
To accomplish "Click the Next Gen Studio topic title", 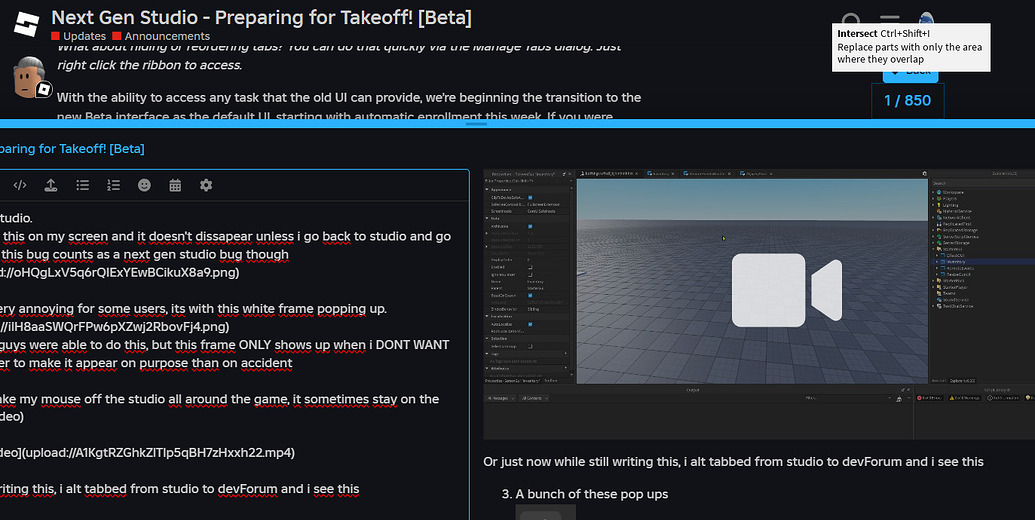I will point(261,17).
